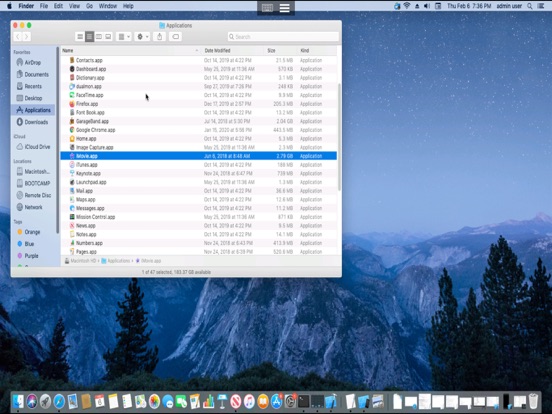Viewport: 552px width, 414px height.
Task: Open the View menu
Action: point(74,6)
